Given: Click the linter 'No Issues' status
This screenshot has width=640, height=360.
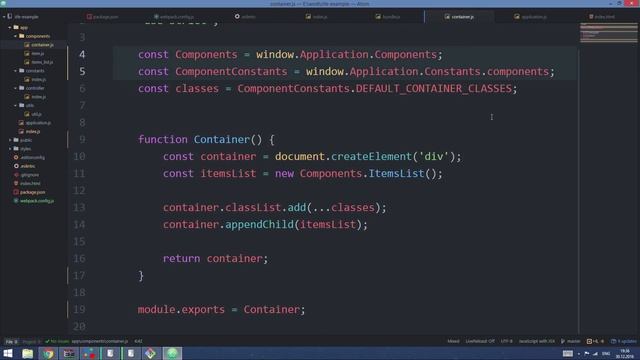Looking at the screenshot, I should (x=57, y=341).
